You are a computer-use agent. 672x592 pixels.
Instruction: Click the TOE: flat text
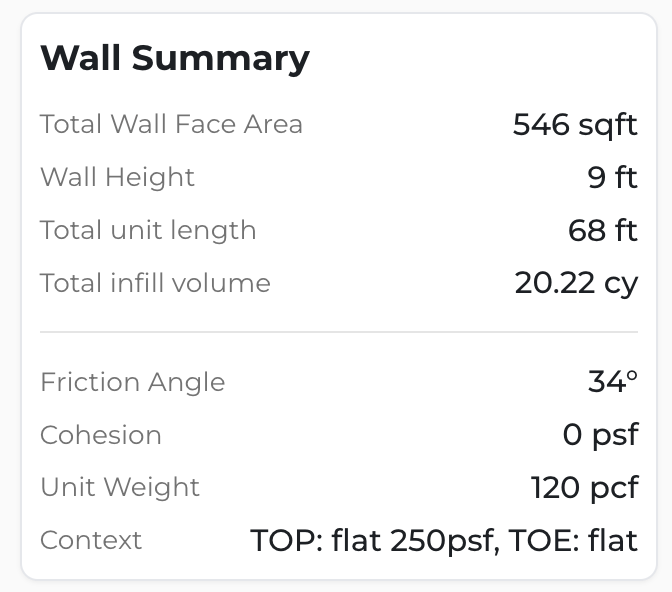point(573,540)
